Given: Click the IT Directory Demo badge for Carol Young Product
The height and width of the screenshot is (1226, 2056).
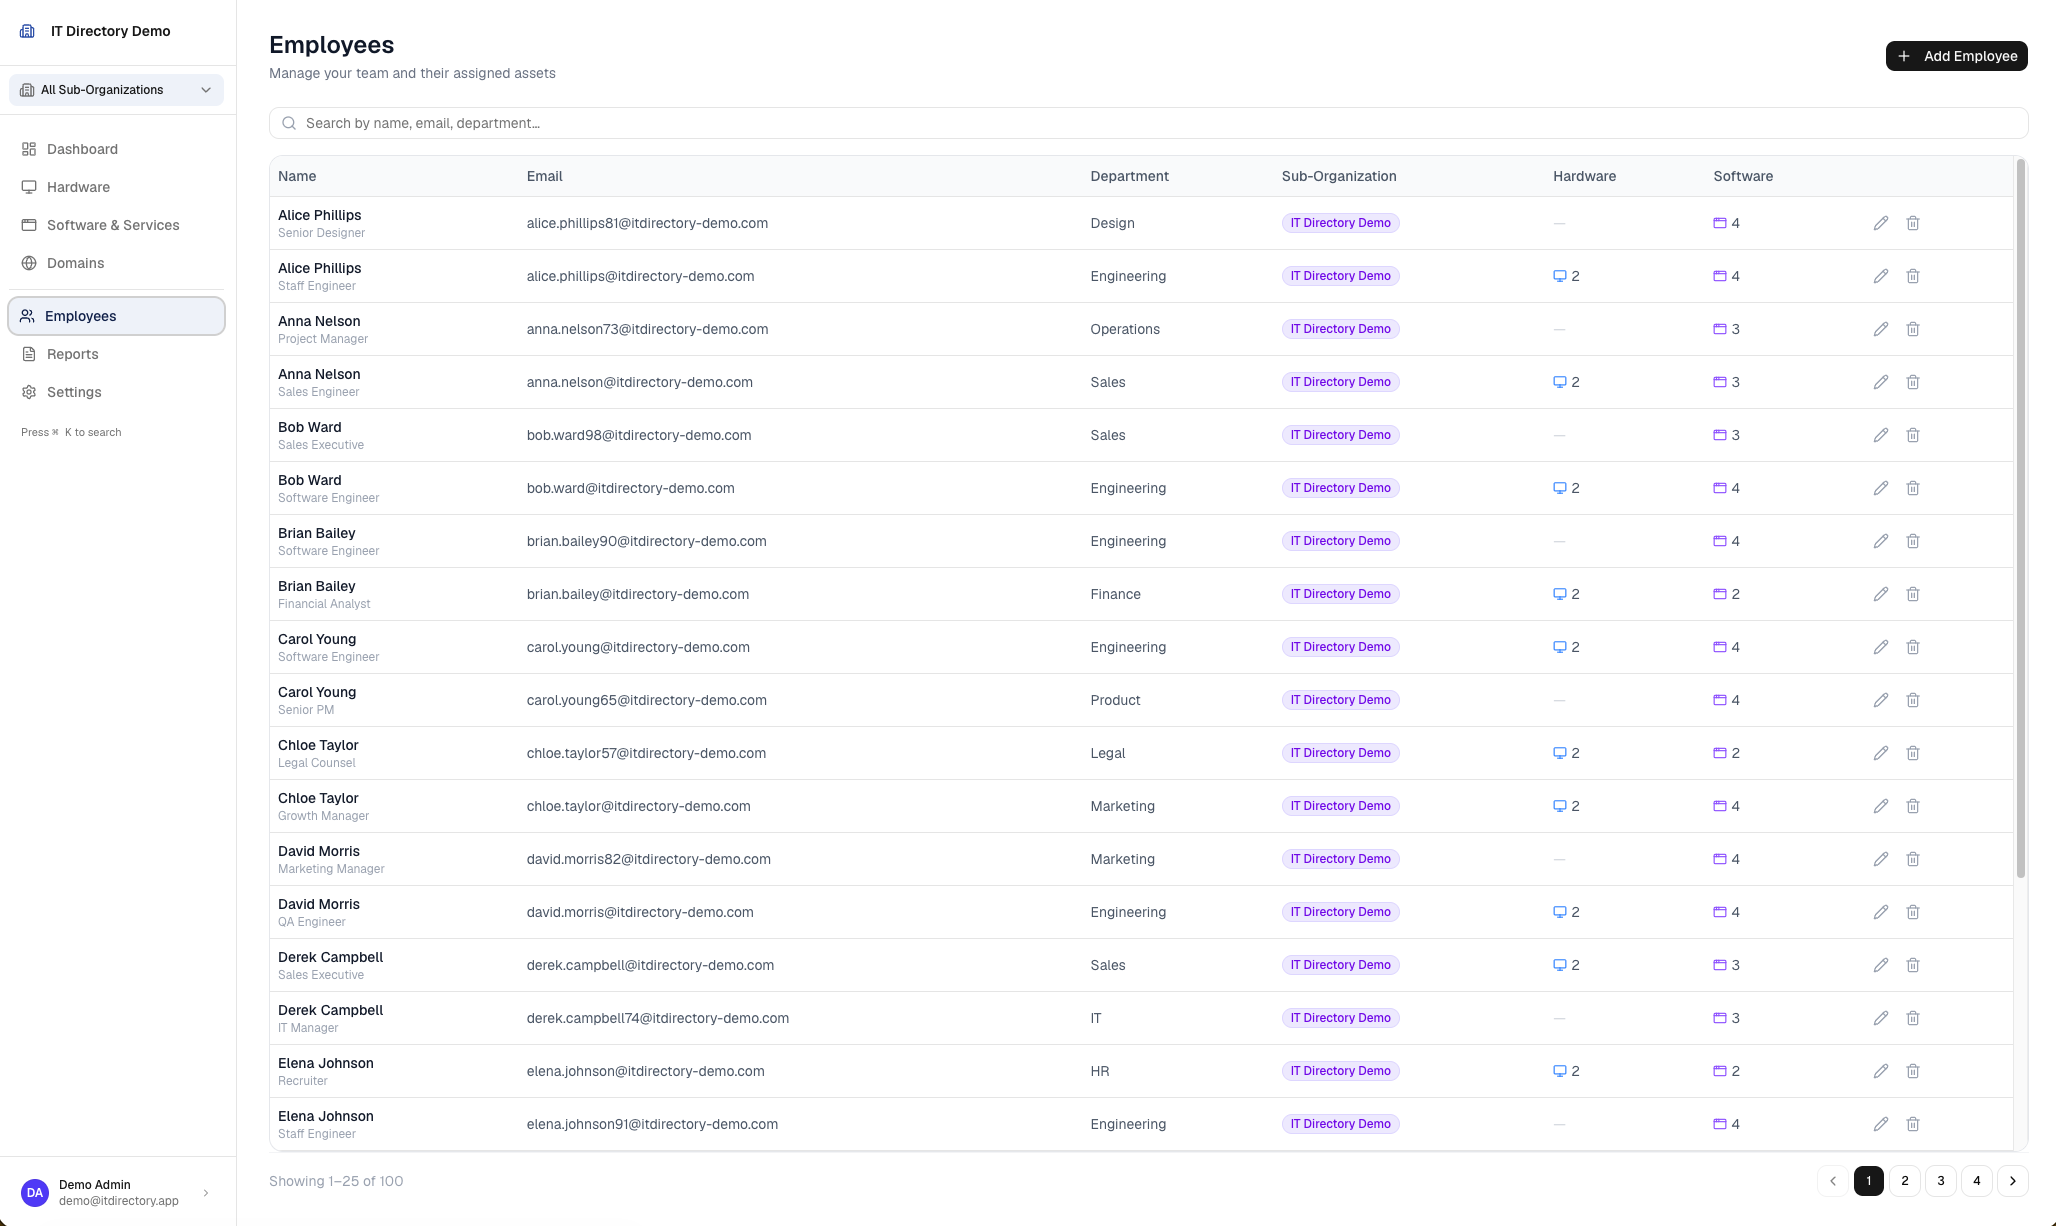Looking at the screenshot, I should click(x=1340, y=700).
